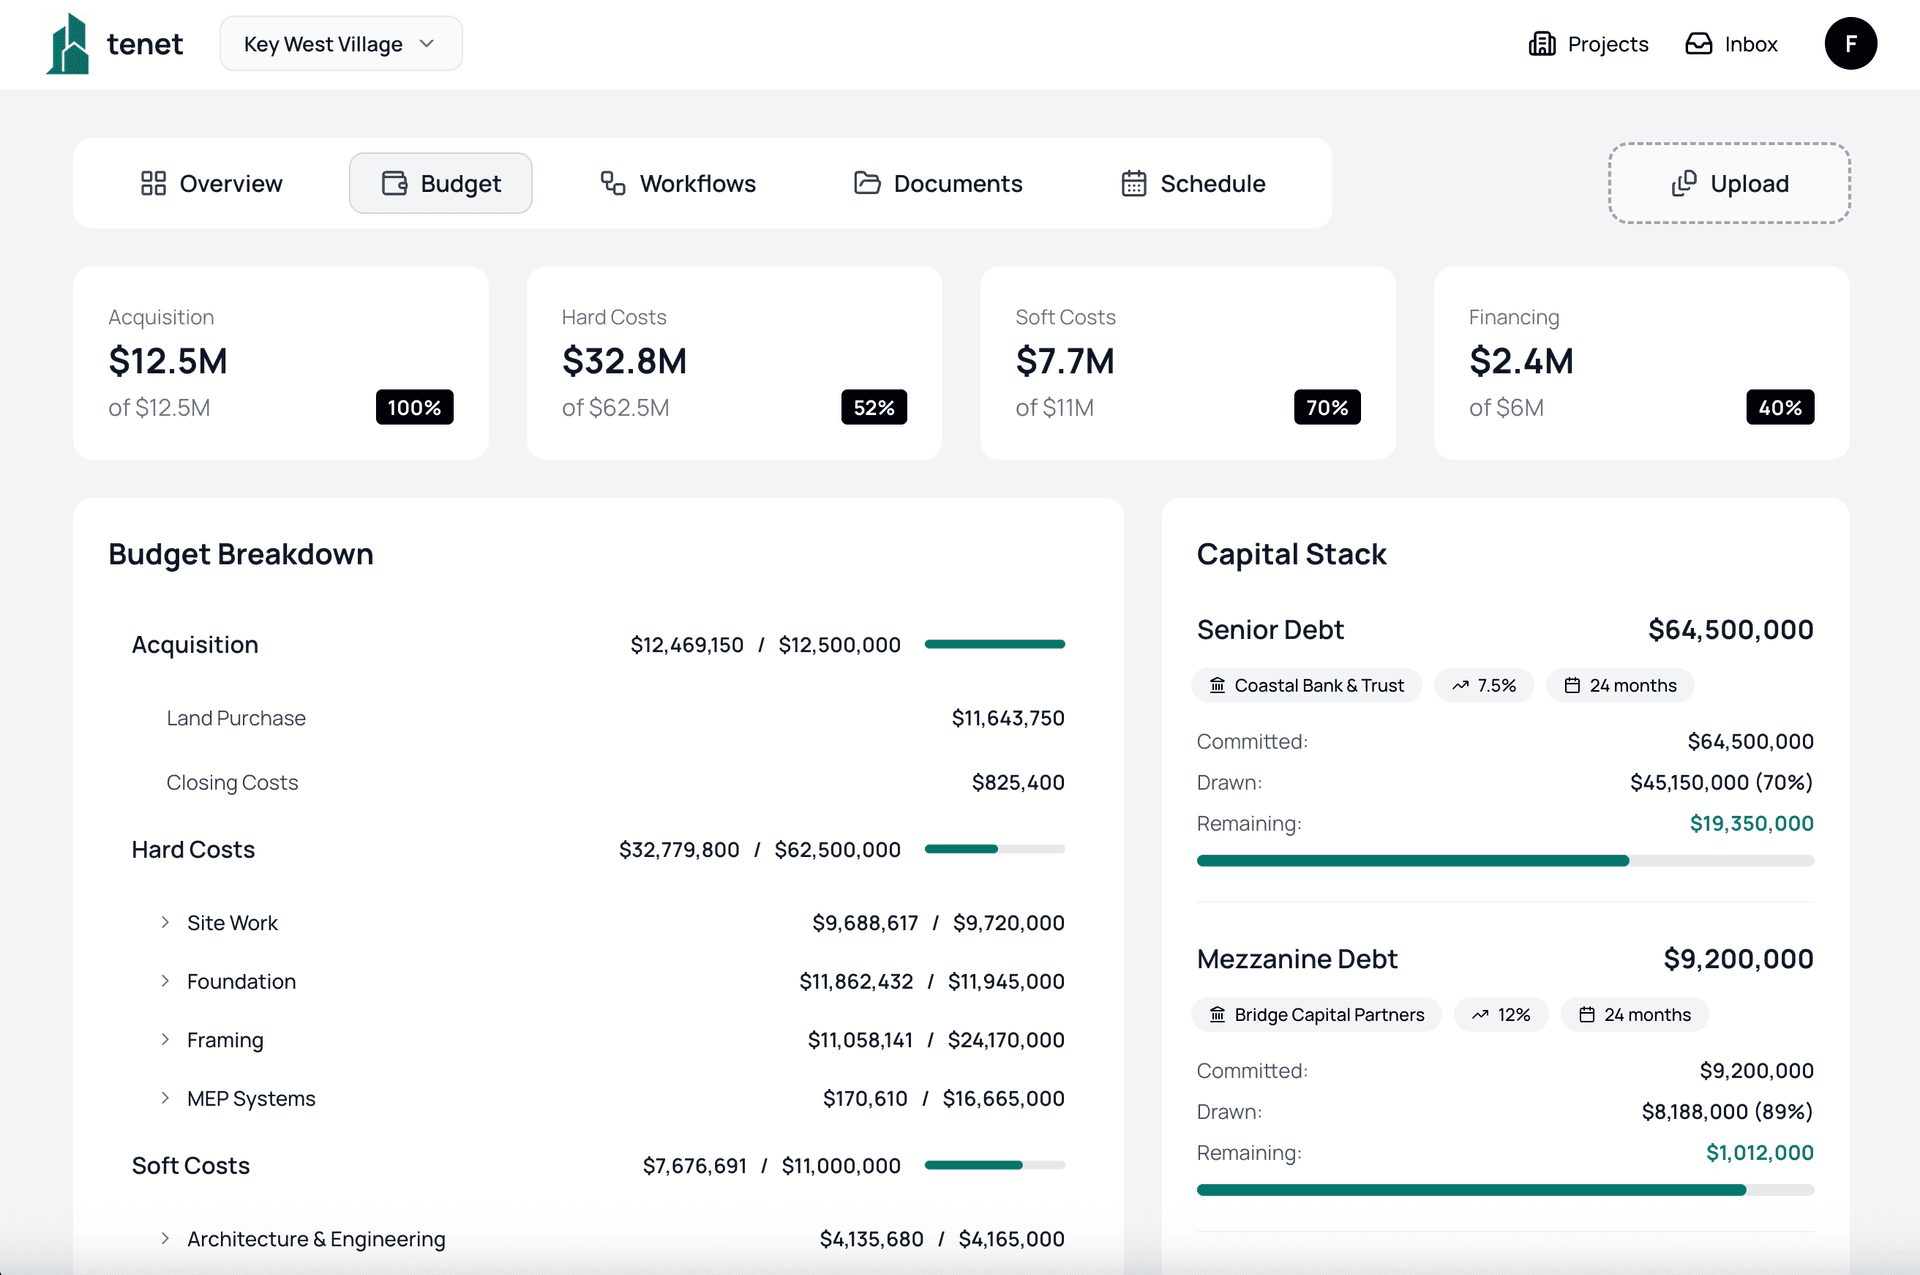
Task: Click the Senior Debt drawdown progress bar
Action: (1505, 860)
